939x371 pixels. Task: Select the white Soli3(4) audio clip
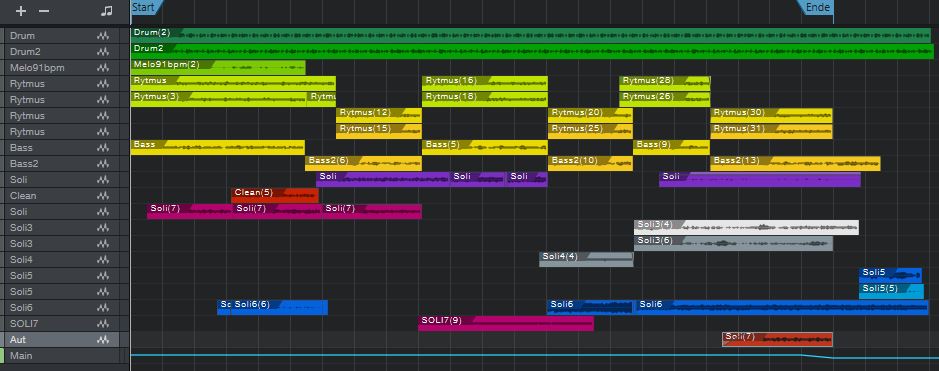pos(746,227)
